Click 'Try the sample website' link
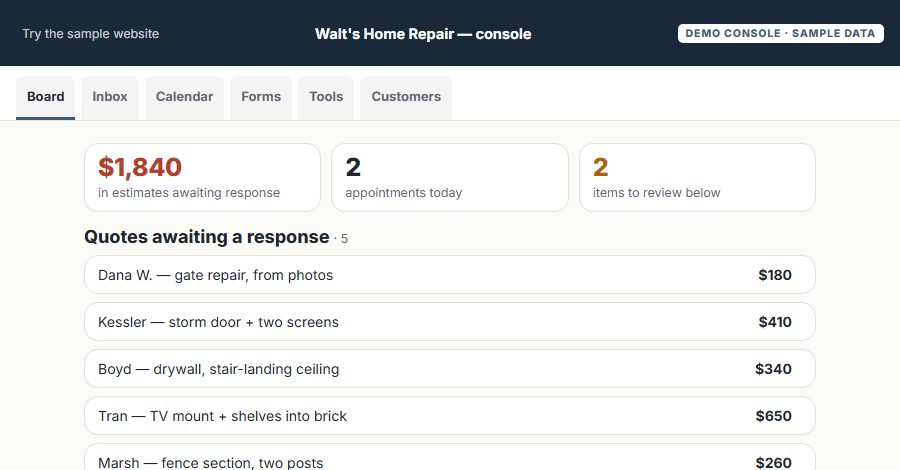 pyautogui.click(x=91, y=34)
